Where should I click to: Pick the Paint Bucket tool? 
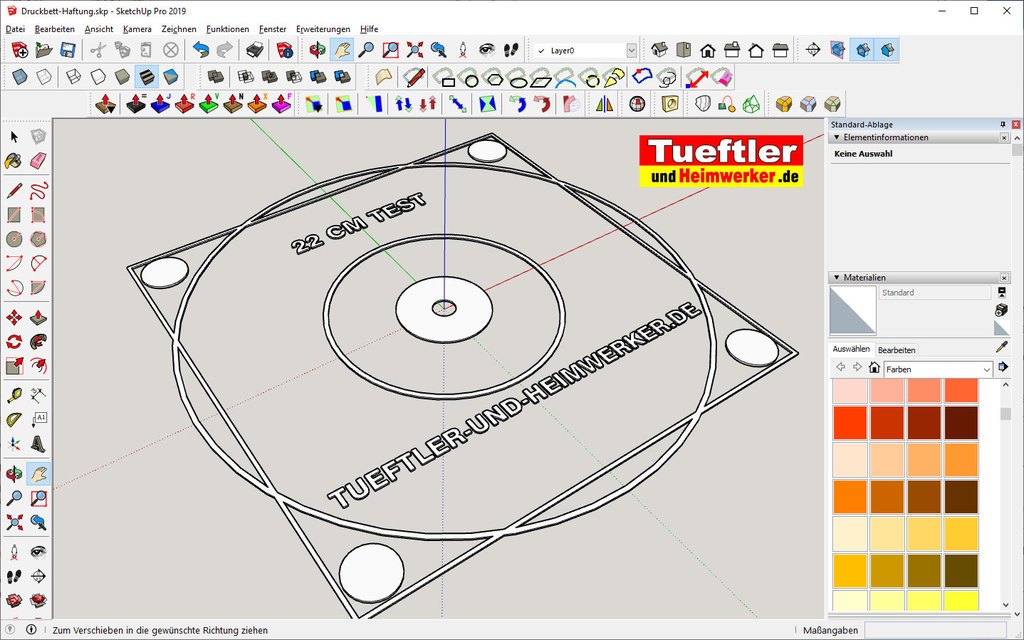pos(14,161)
